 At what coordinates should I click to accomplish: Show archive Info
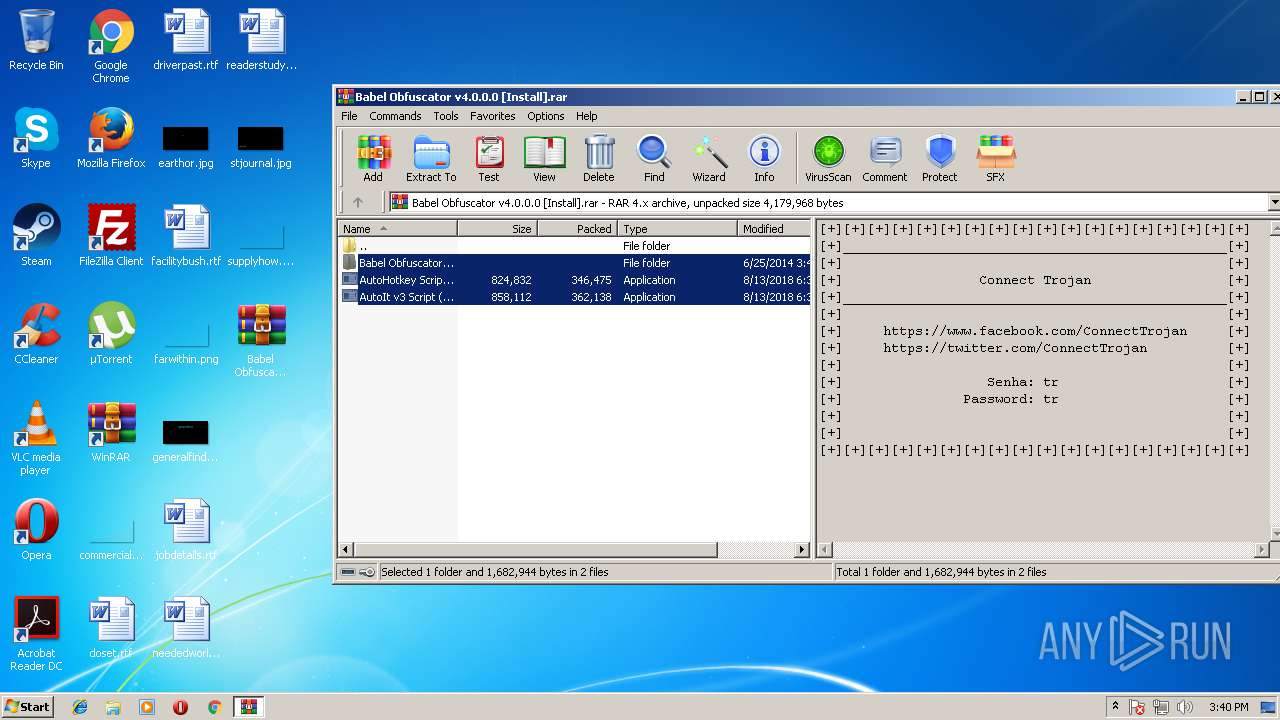point(764,159)
